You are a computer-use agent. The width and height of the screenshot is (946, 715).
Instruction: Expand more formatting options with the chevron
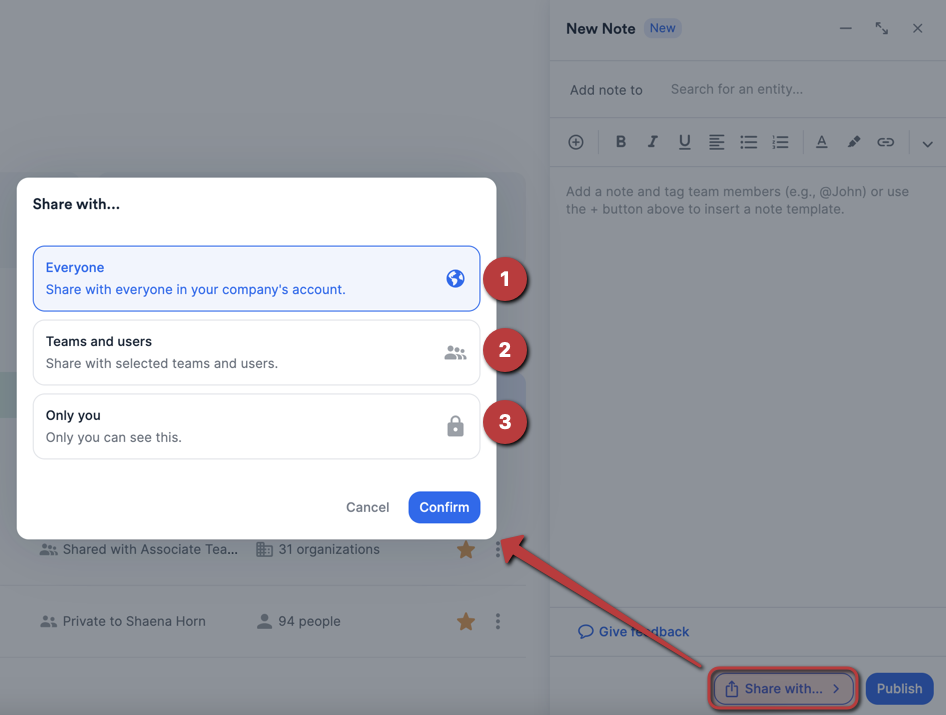927,143
